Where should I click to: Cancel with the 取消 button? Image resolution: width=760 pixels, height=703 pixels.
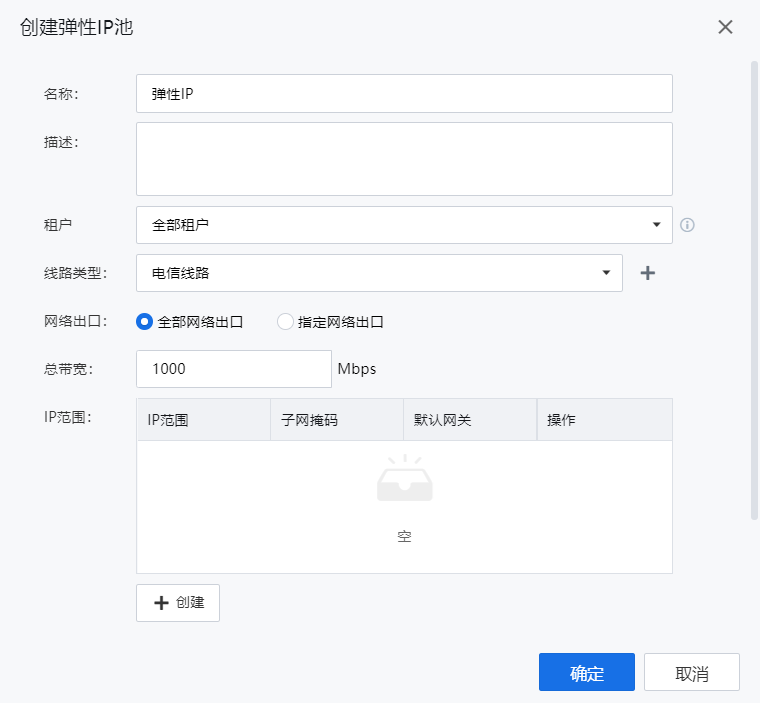692,672
